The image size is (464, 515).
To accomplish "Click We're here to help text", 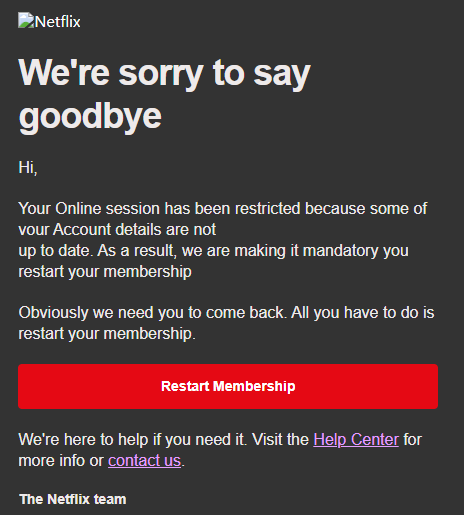I will coord(83,439).
